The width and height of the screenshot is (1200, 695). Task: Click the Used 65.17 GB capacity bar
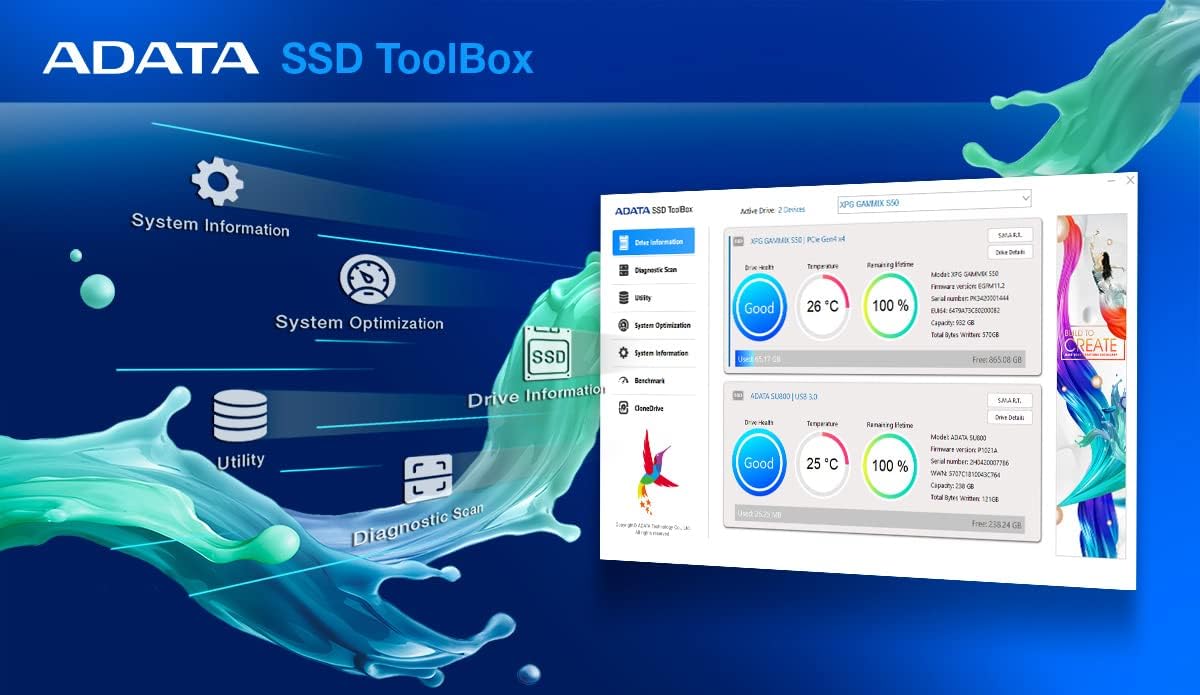click(x=761, y=359)
